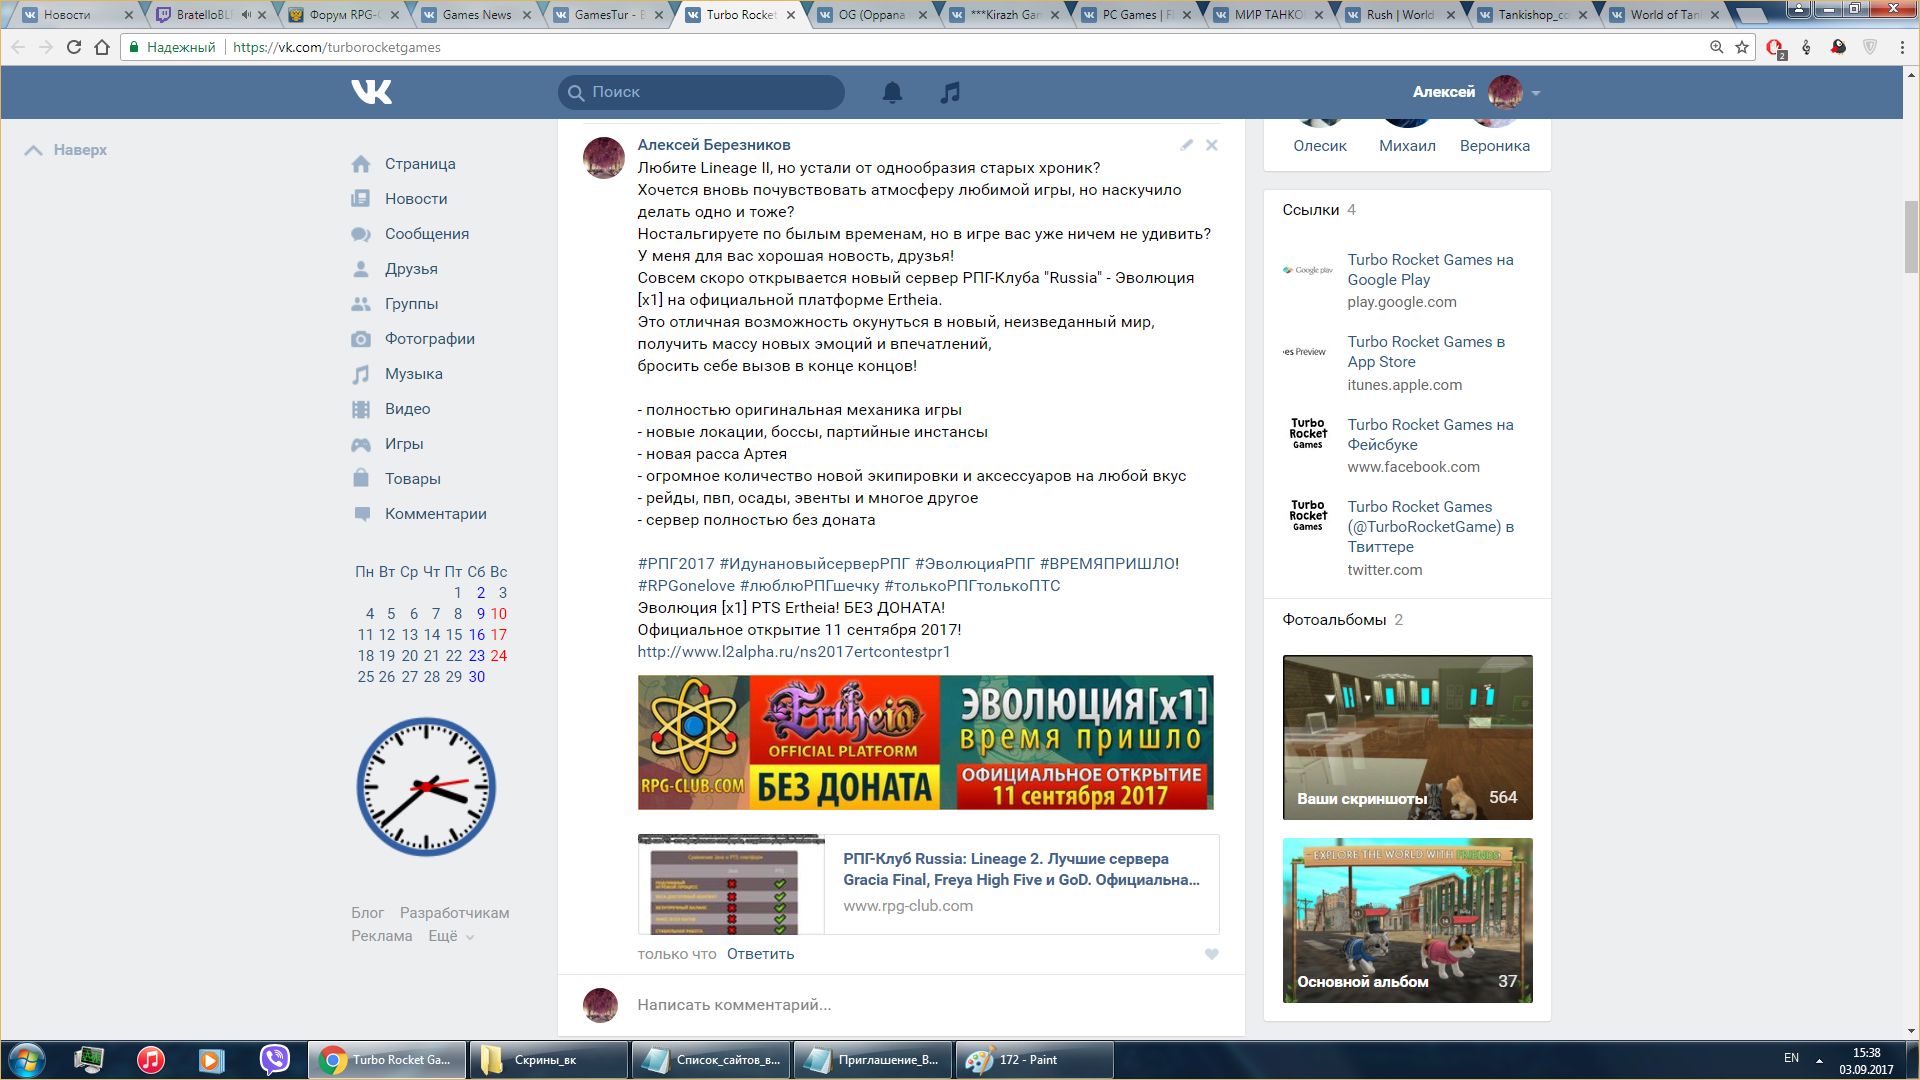Viewport: 1920px width, 1080px height.
Task: Open iTunes taskbar icon
Action: 151,1060
